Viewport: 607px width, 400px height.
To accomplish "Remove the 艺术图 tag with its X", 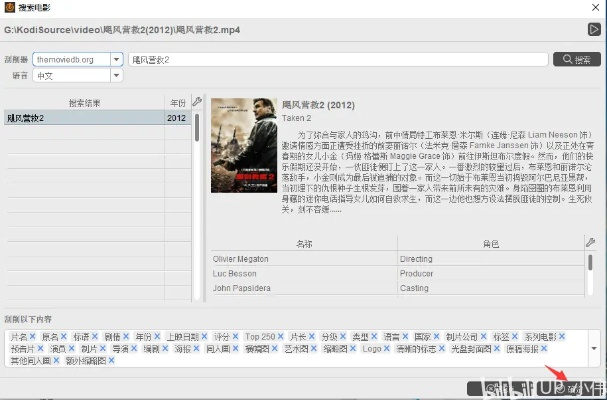I will pyautogui.click(x=314, y=348).
